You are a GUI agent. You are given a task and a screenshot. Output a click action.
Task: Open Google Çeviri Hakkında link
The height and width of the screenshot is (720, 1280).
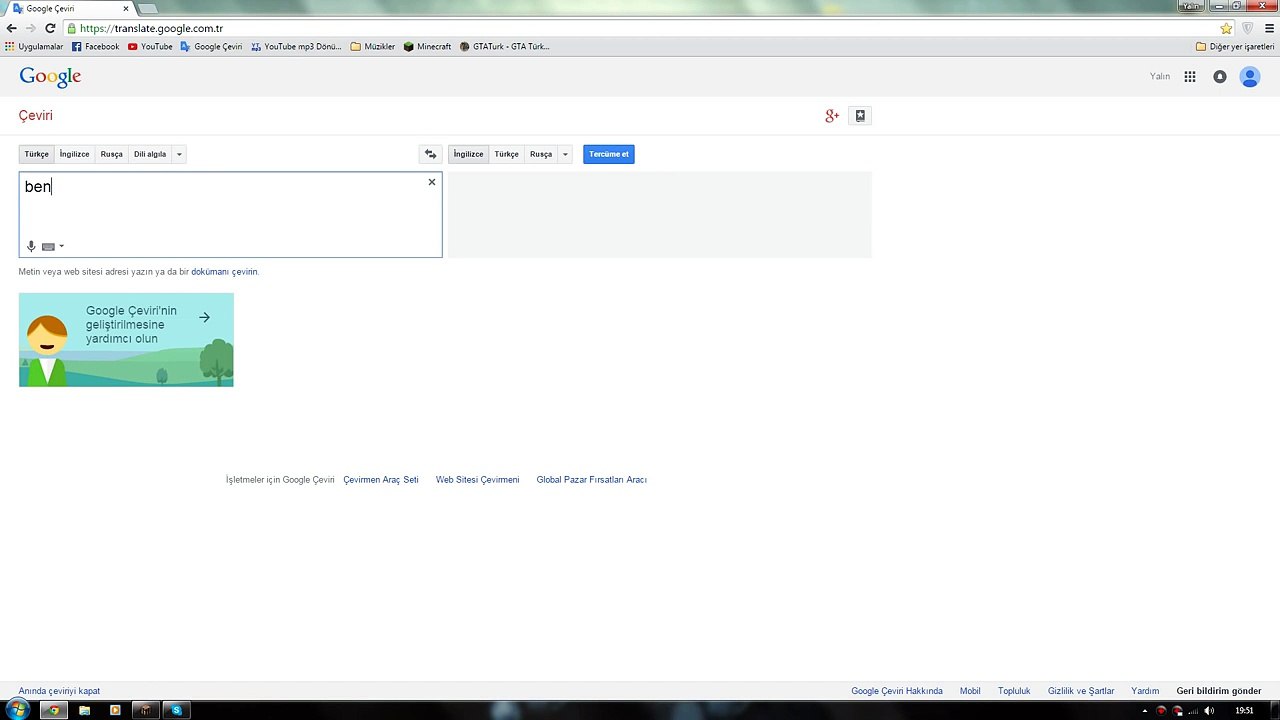pos(897,691)
